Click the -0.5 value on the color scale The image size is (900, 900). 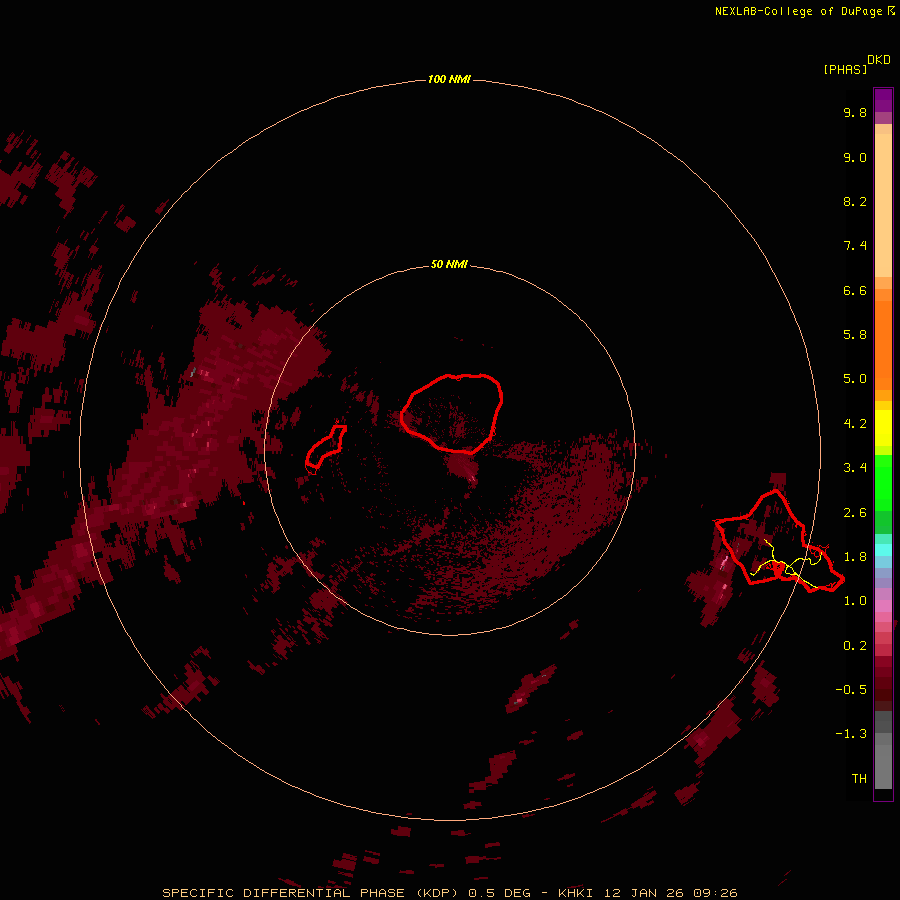point(851,690)
